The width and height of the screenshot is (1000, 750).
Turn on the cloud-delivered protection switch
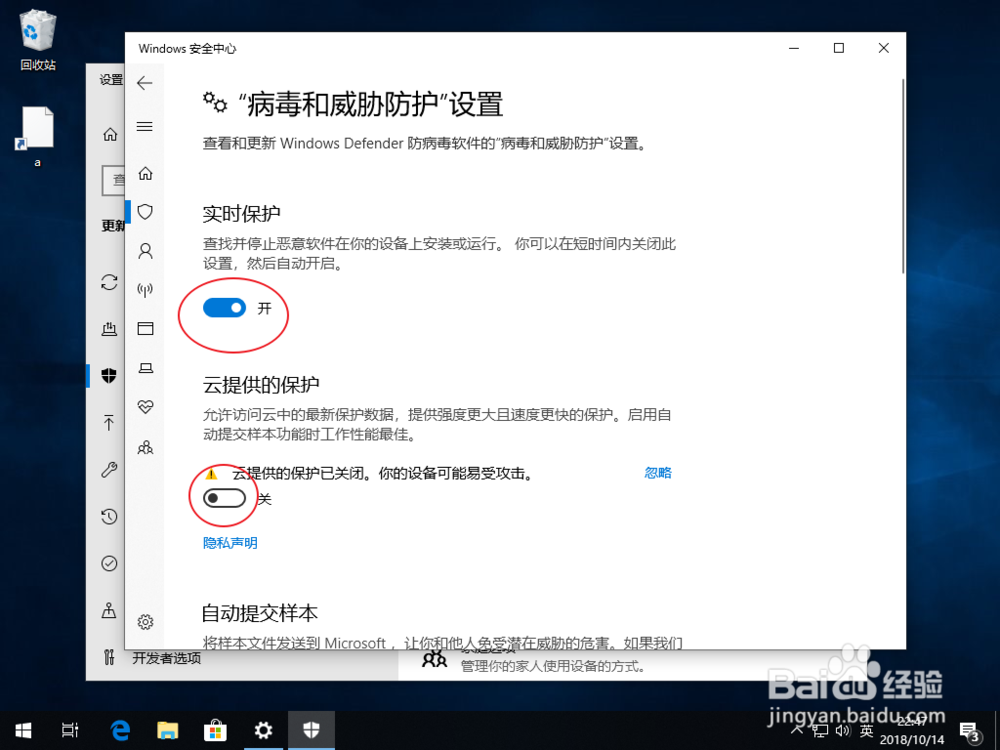(x=224, y=498)
